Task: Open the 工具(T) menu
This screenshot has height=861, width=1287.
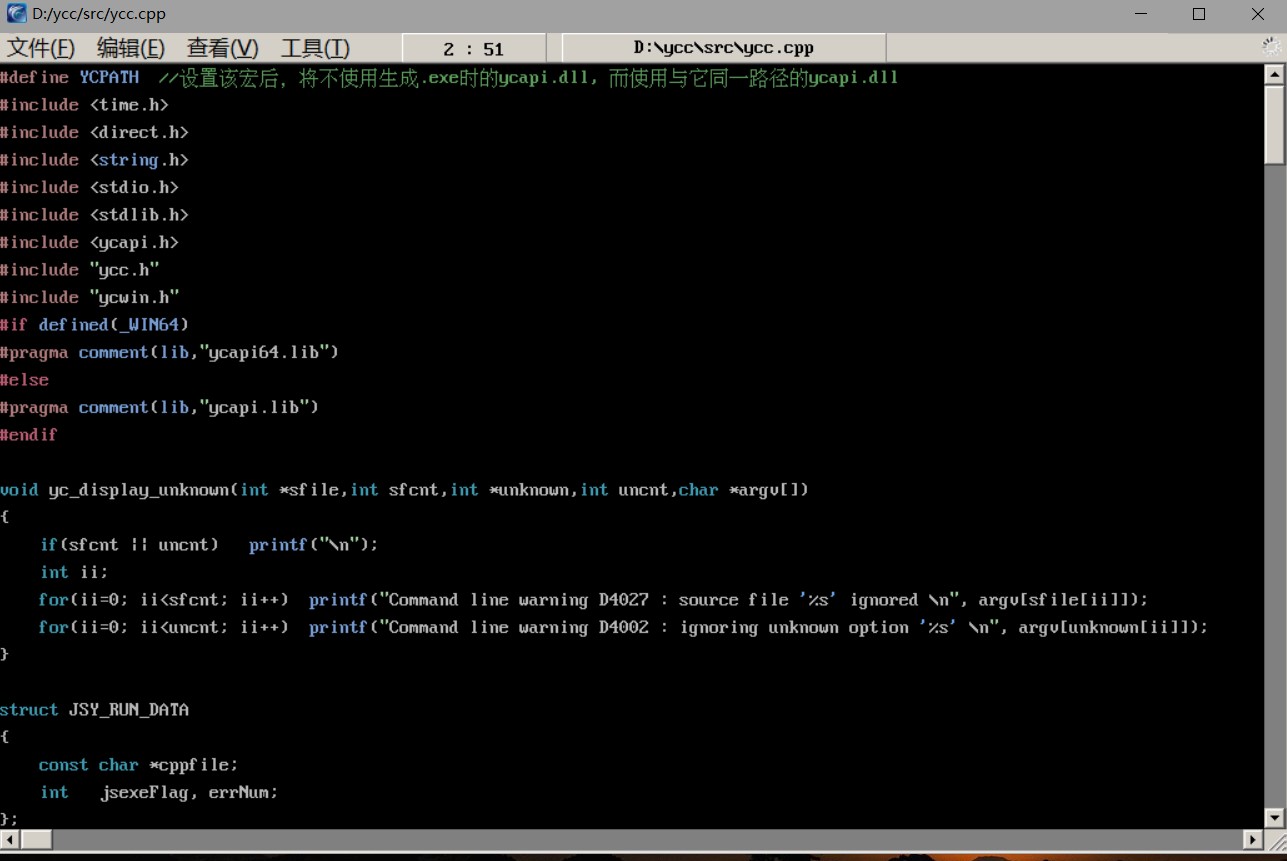Action: [x=315, y=48]
